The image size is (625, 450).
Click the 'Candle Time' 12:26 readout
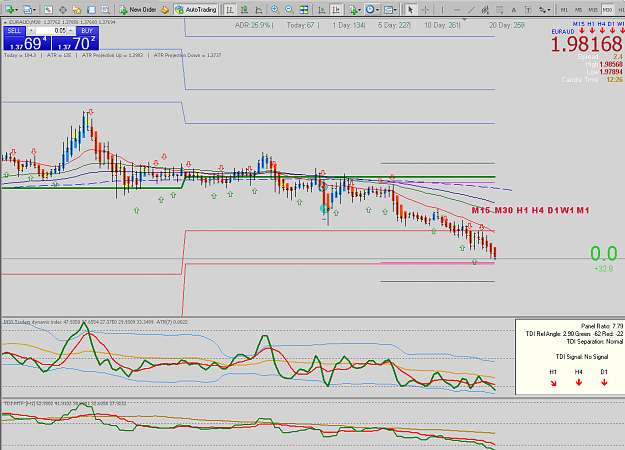pyautogui.click(x=592, y=80)
